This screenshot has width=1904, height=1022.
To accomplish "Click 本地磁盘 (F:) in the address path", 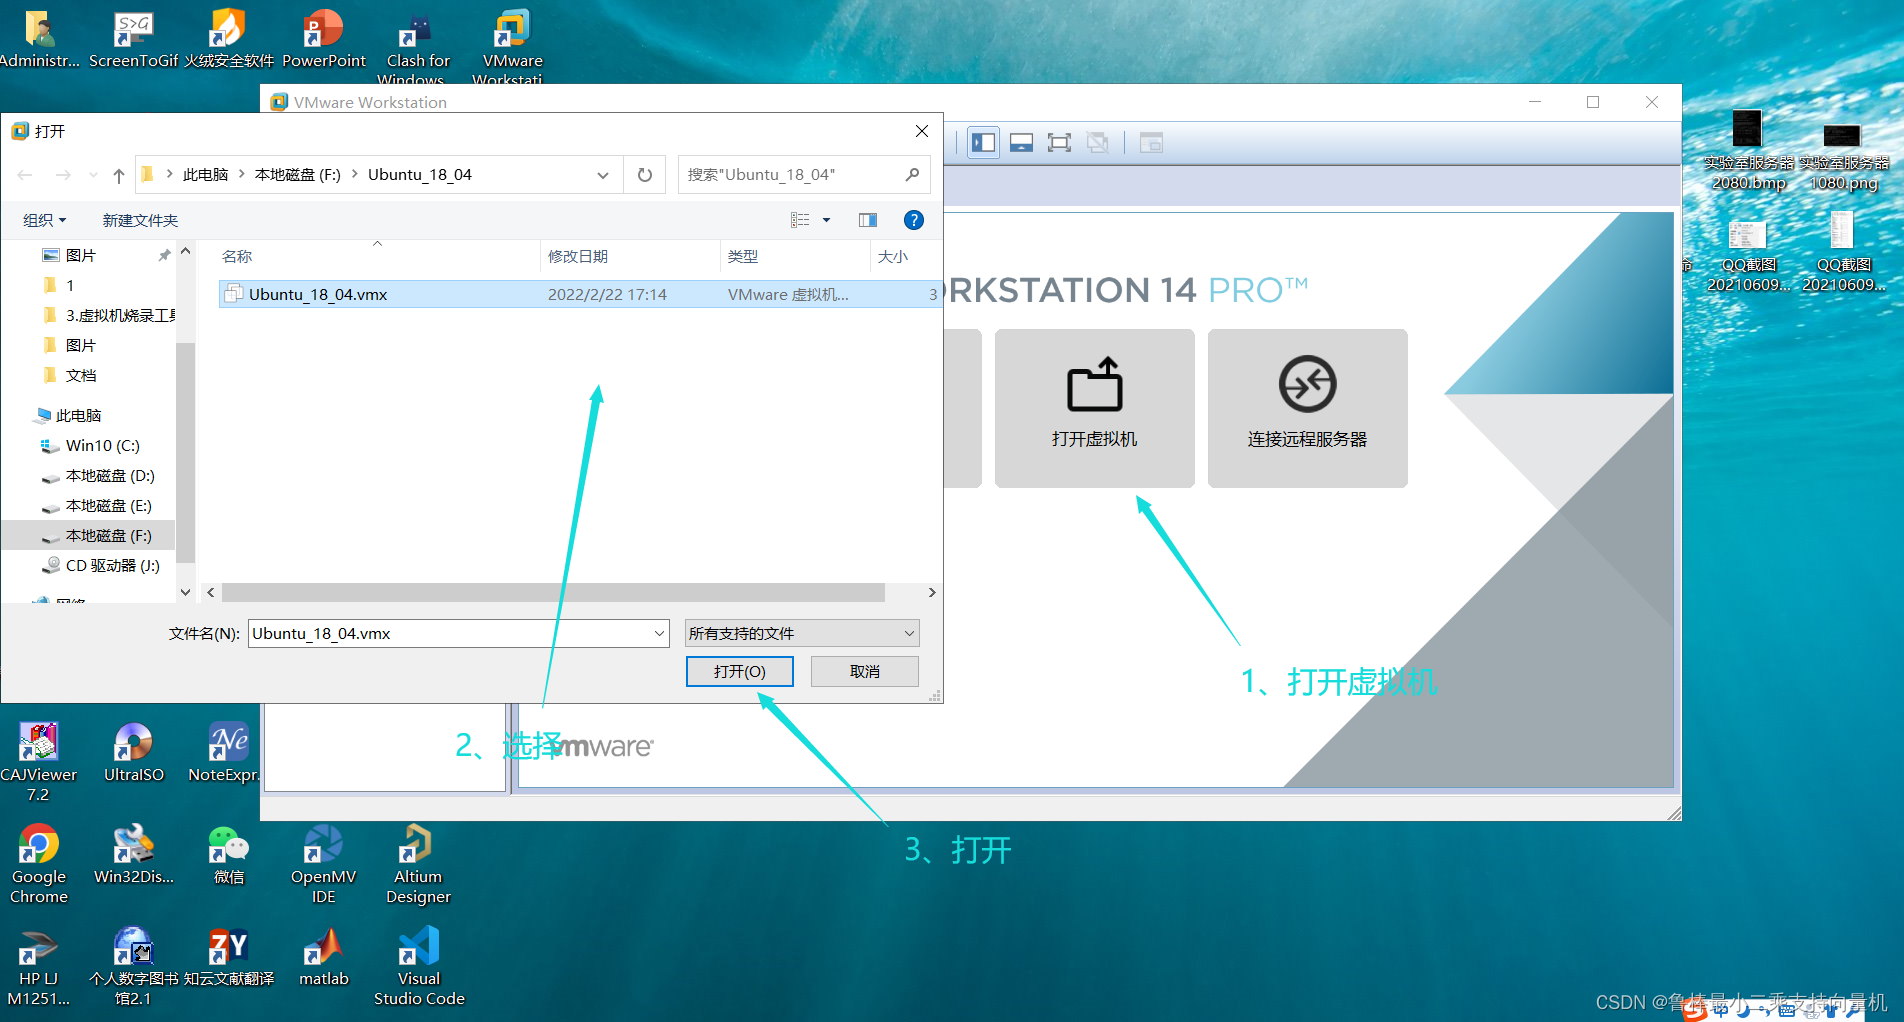I will pyautogui.click(x=298, y=174).
